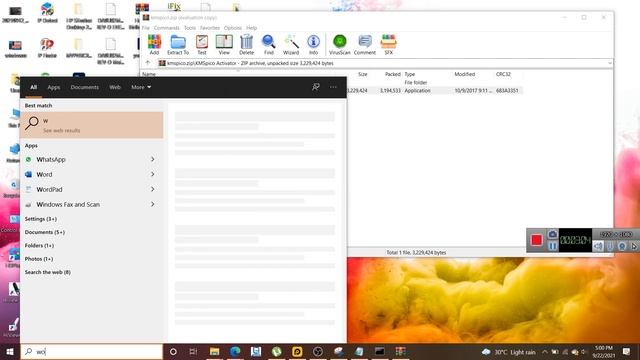640x360 pixels.
Task: Open the Windows Start button
Action: click(10, 351)
